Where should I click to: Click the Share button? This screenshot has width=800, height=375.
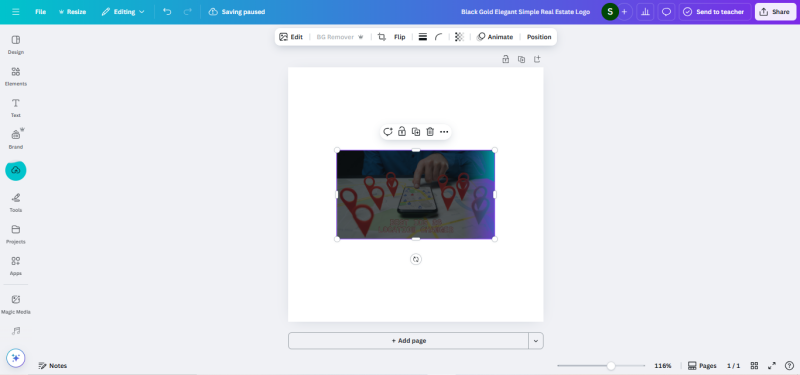tap(775, 12)
